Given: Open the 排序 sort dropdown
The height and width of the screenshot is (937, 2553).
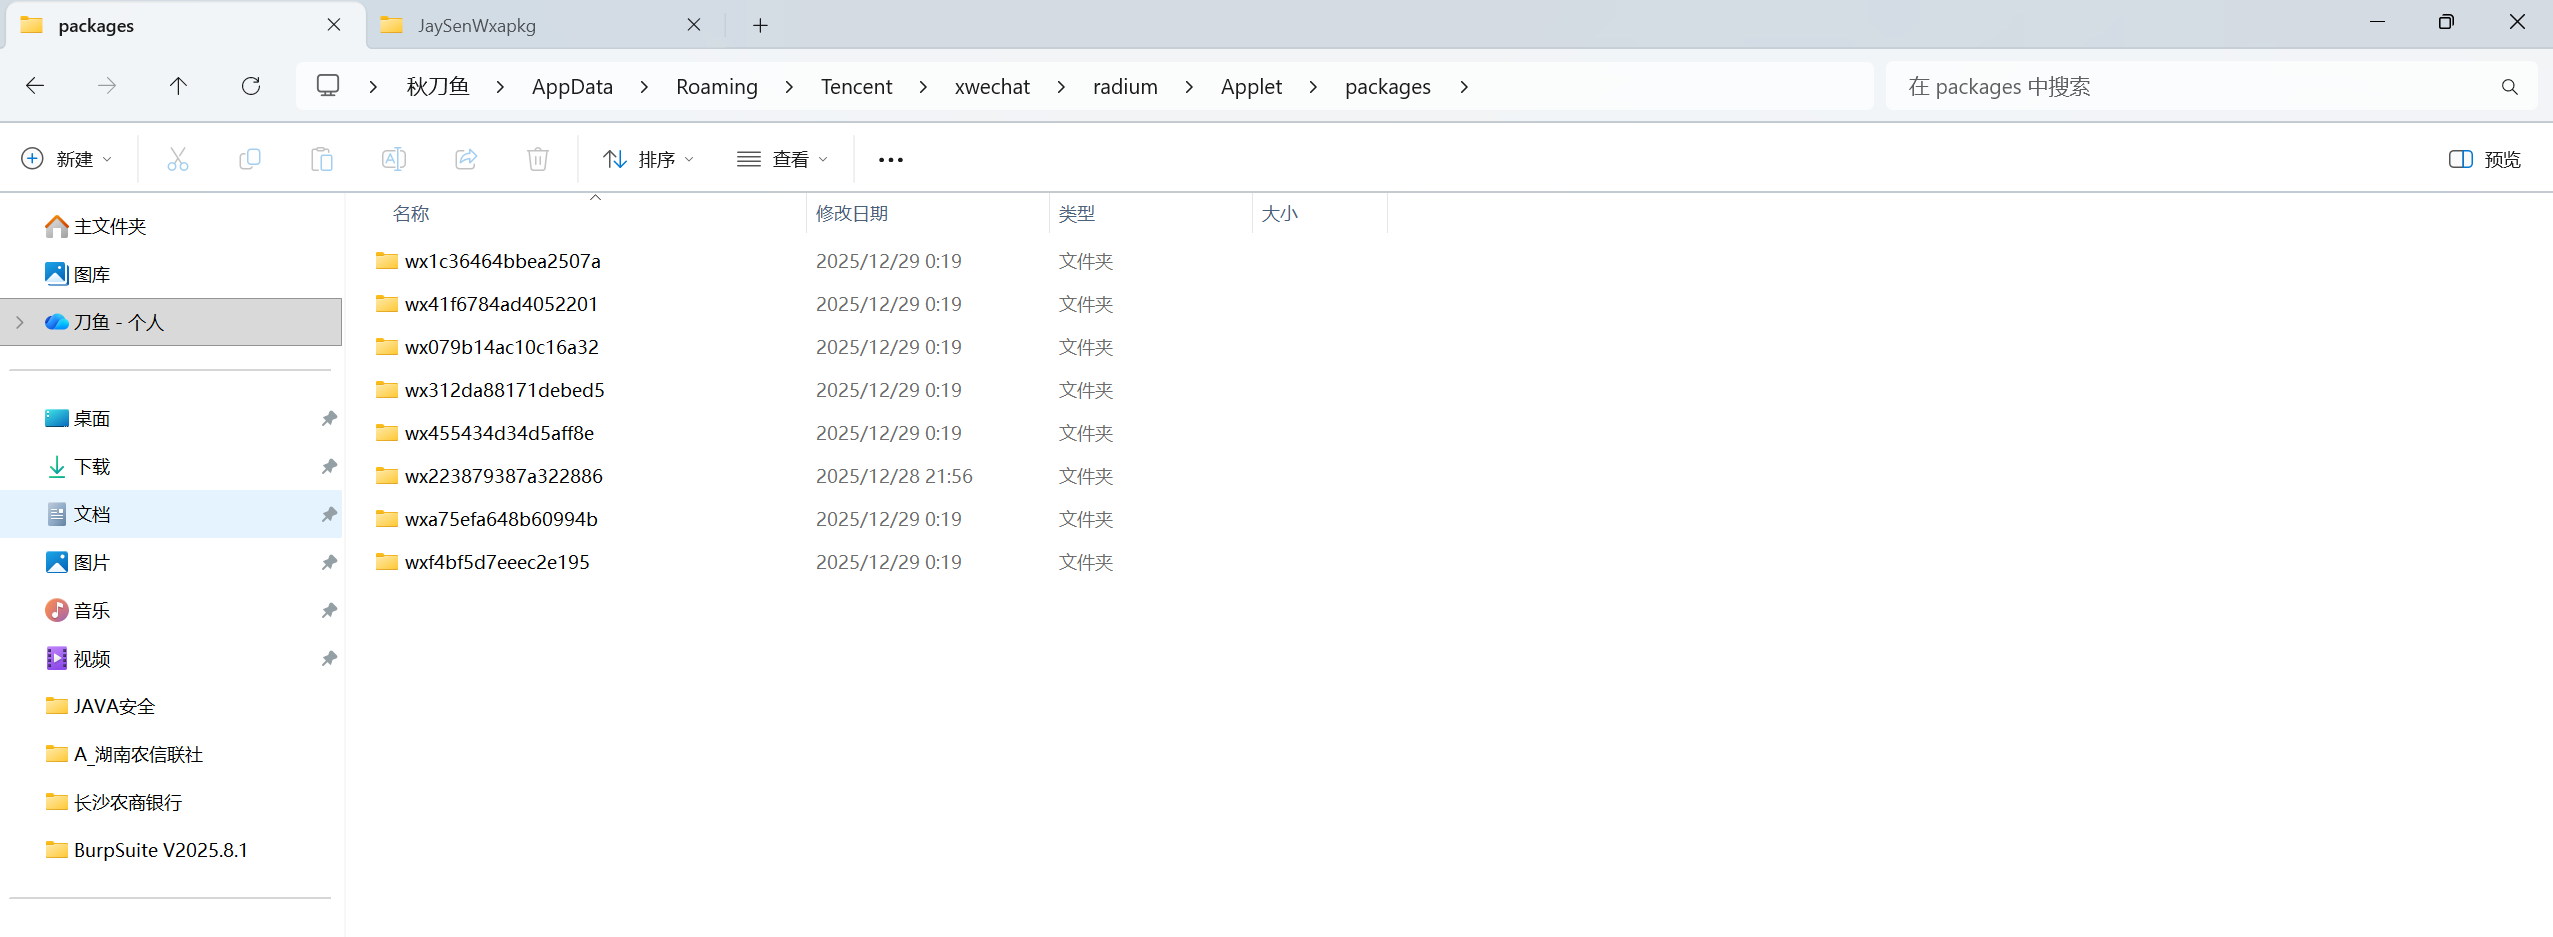Looking at the screenshot, I should tap(648, 159).
